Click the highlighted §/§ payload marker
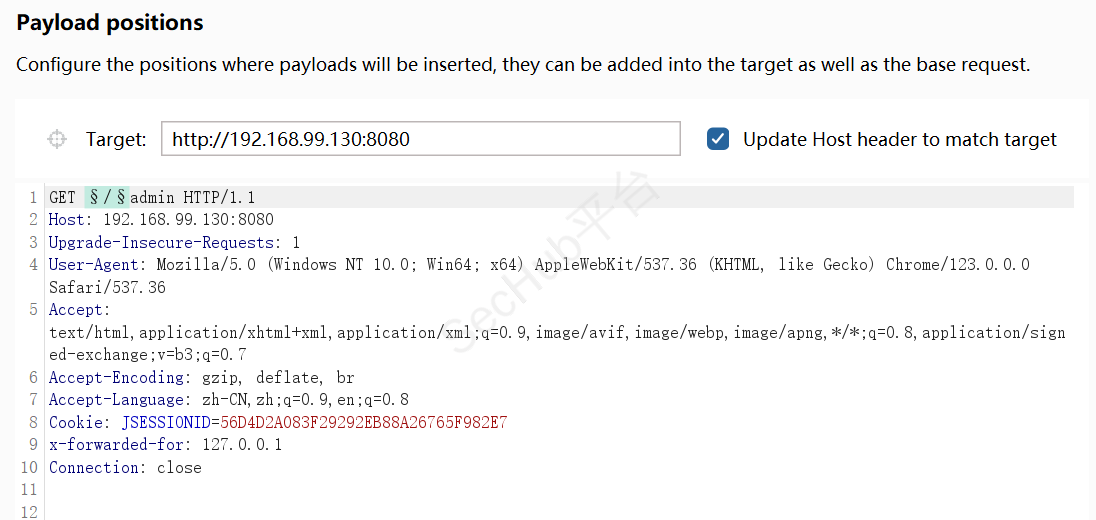1096x520 pixels. 106,197
